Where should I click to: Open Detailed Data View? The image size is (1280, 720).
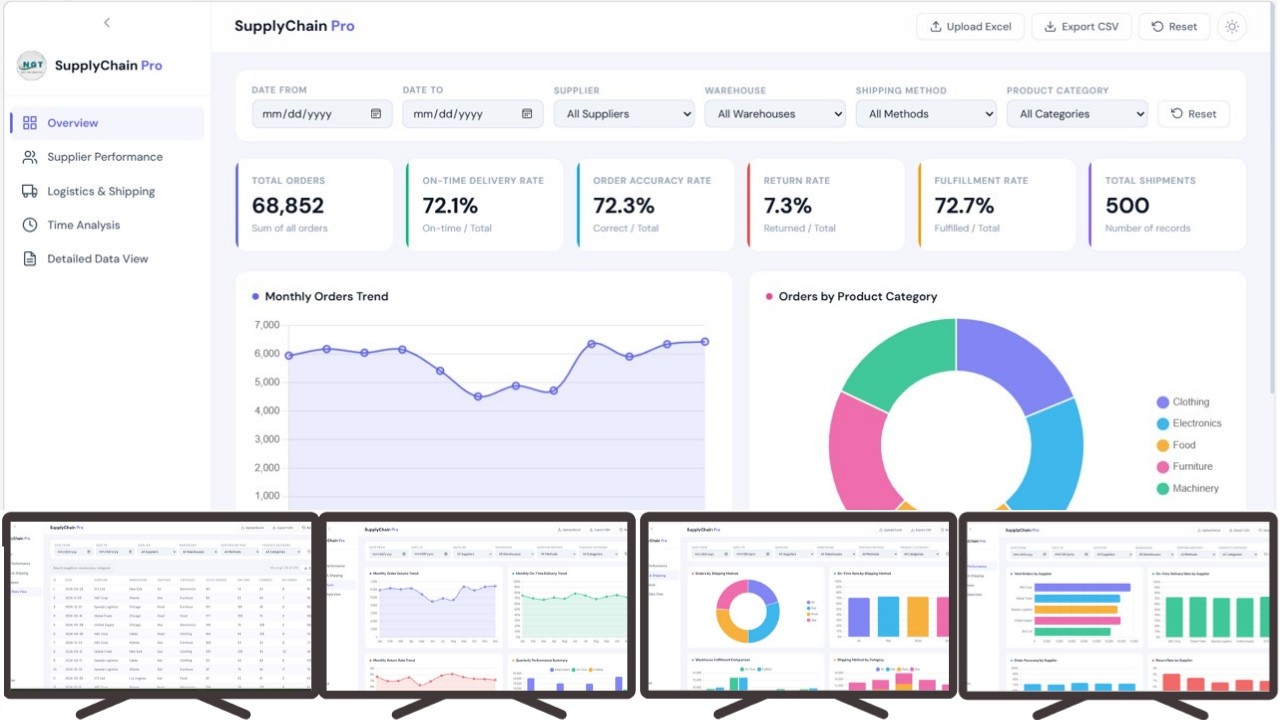(x=107, y=259)
